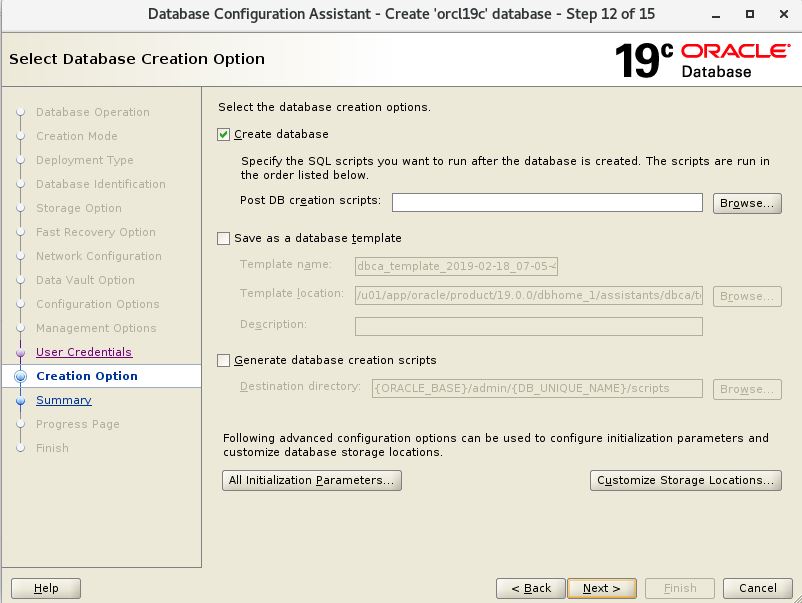The width and height of the screenshot is (802, 603).
Task: Jump to User Credentials step link
Action: coord(84,352)
